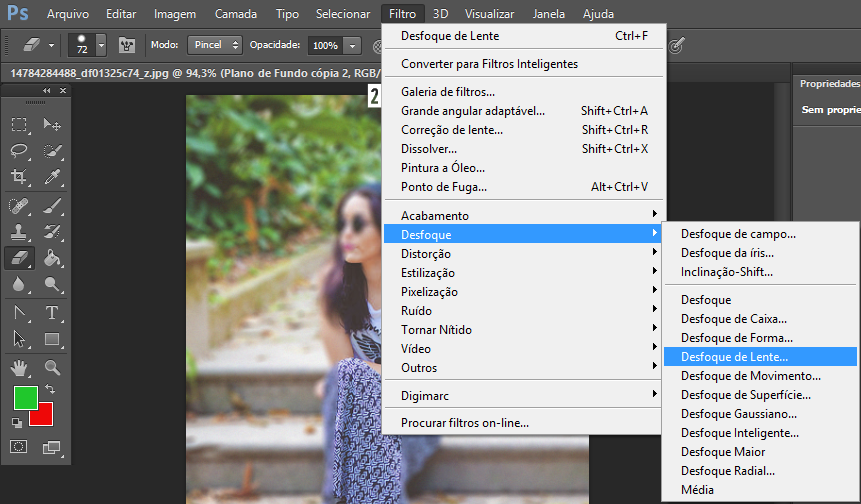Image resolution: width=861 pixels, height=504 pixels.
Task: Click the Photoshop Ps logo
Action: point(18,13)
